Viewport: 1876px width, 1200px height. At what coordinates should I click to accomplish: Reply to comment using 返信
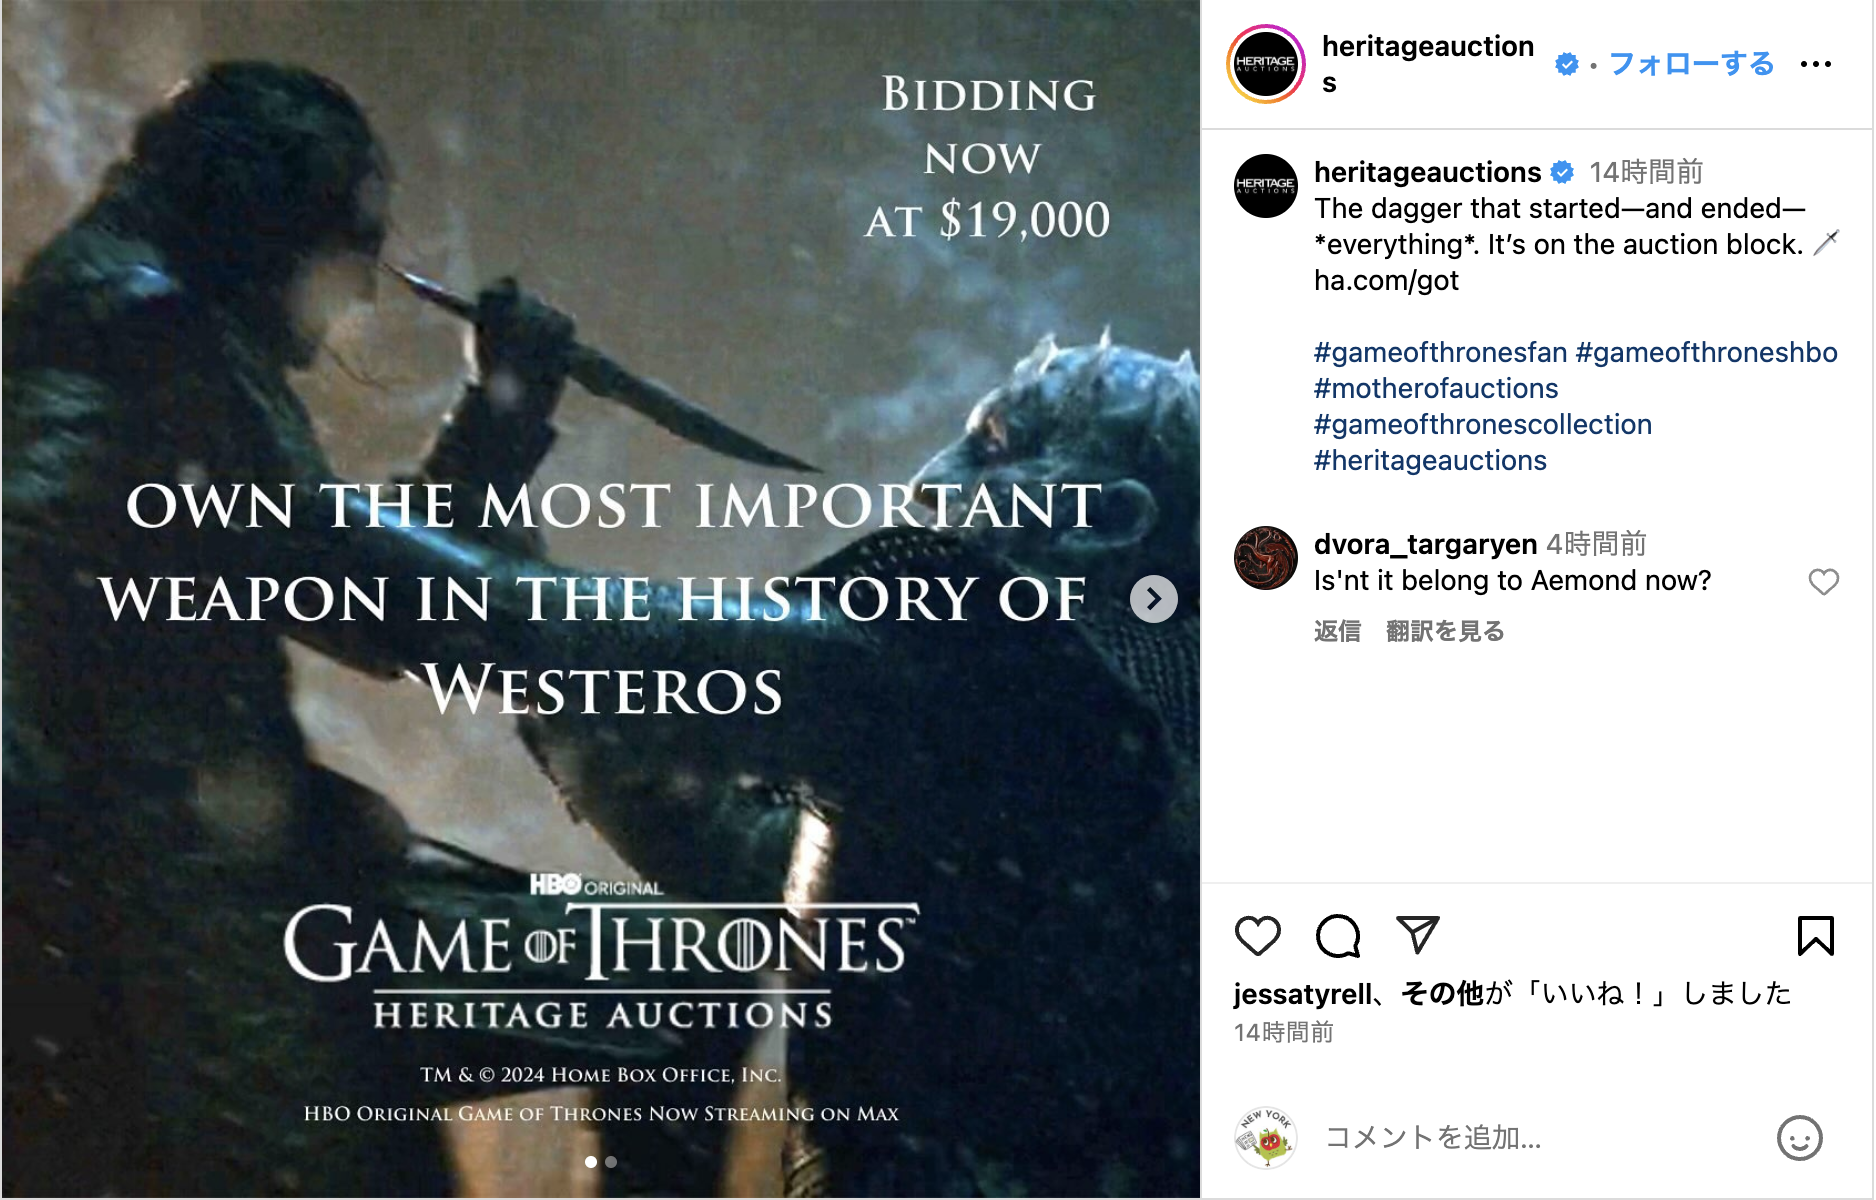pyautogui.click(x=1337, y=631)
